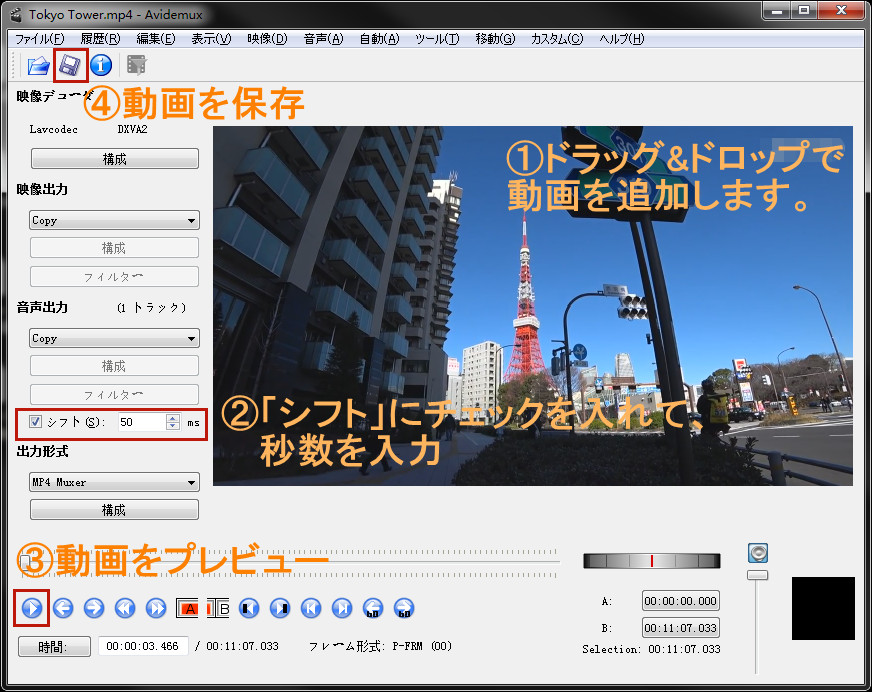Open the ツール menu
Viewport: 872px width, 692px height.
(440, 39)
